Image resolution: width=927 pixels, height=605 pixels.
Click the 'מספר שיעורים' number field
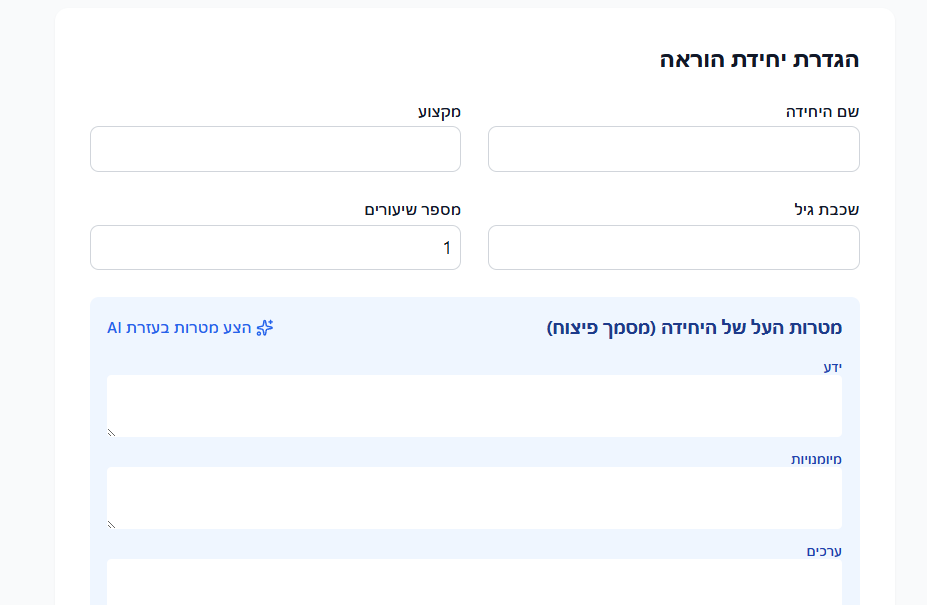click(275, 247)
